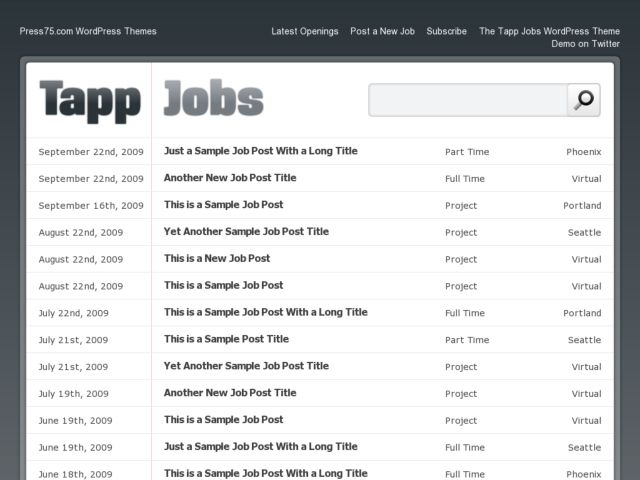Open the July 21st Virtual project job post
The height and width of the screenshot is (480, 640).
point(247,366)
